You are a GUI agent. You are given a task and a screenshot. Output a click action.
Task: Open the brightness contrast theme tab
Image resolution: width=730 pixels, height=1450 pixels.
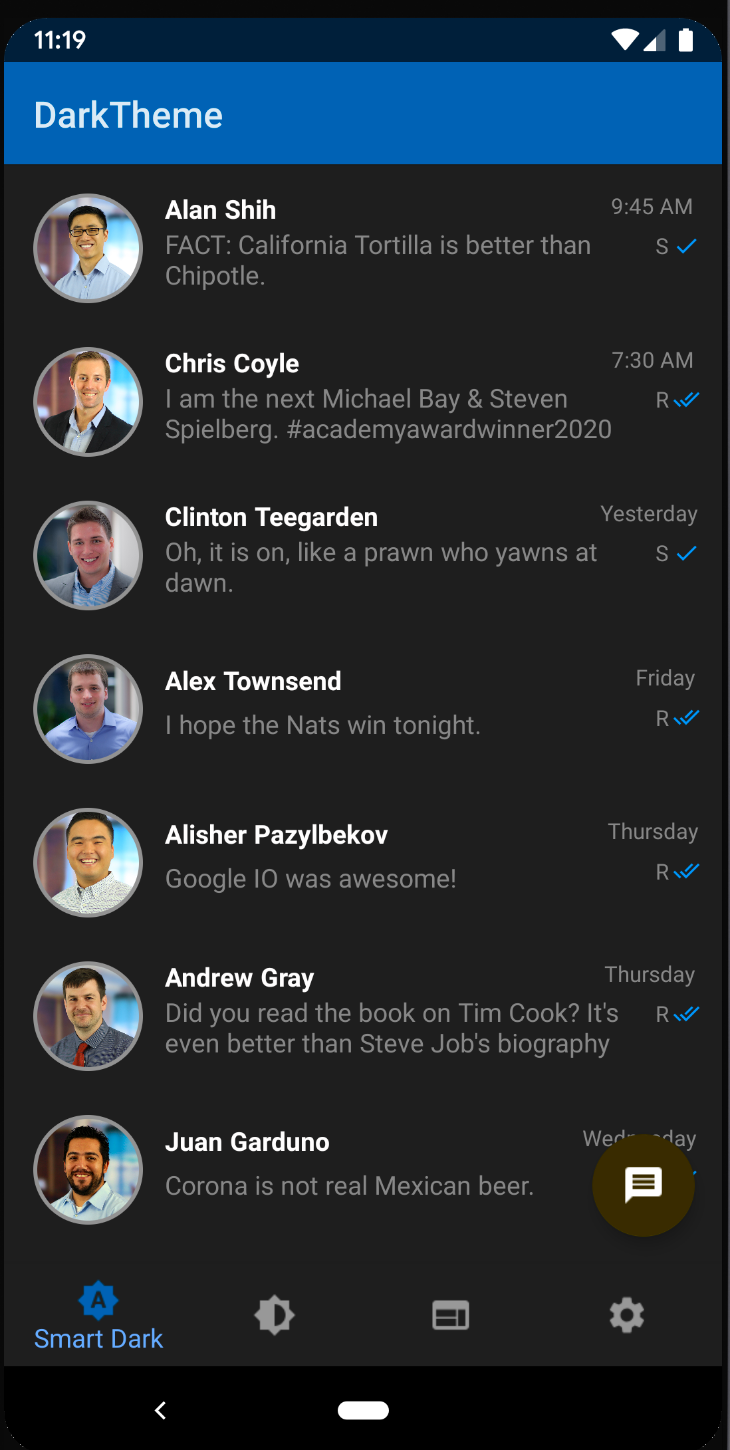(x=274, y=1315)
